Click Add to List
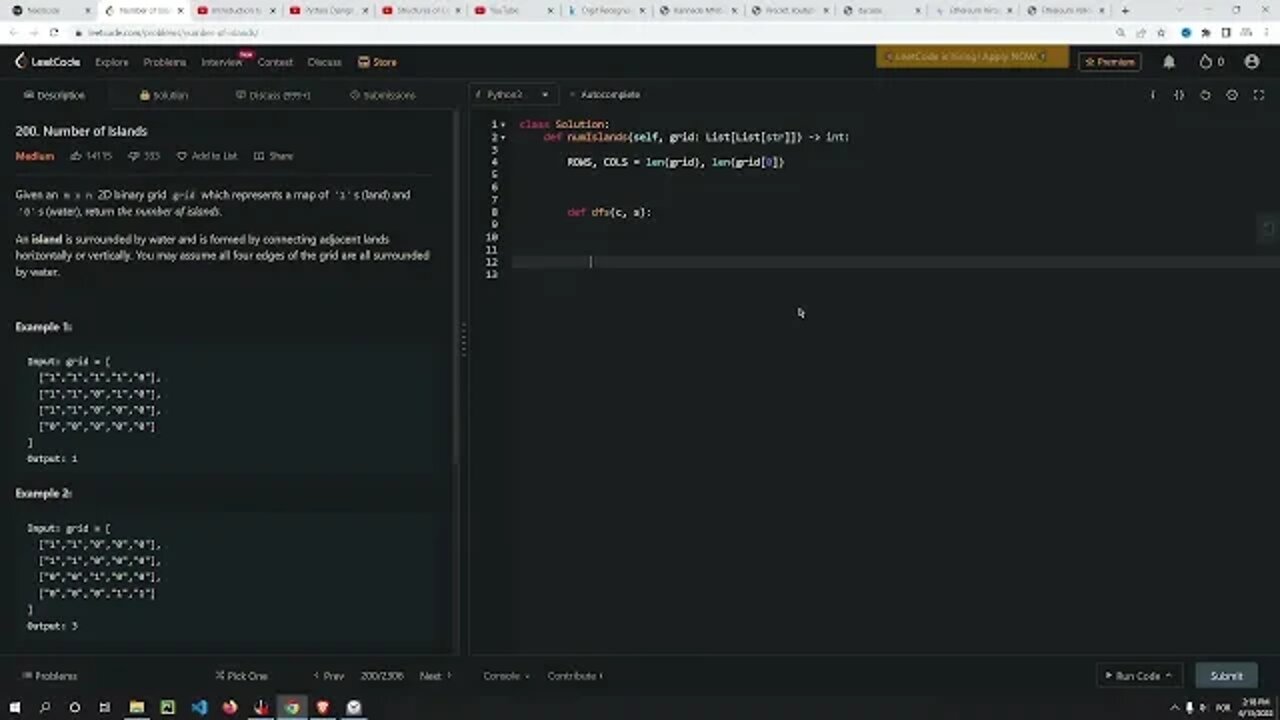 point(207,156)
